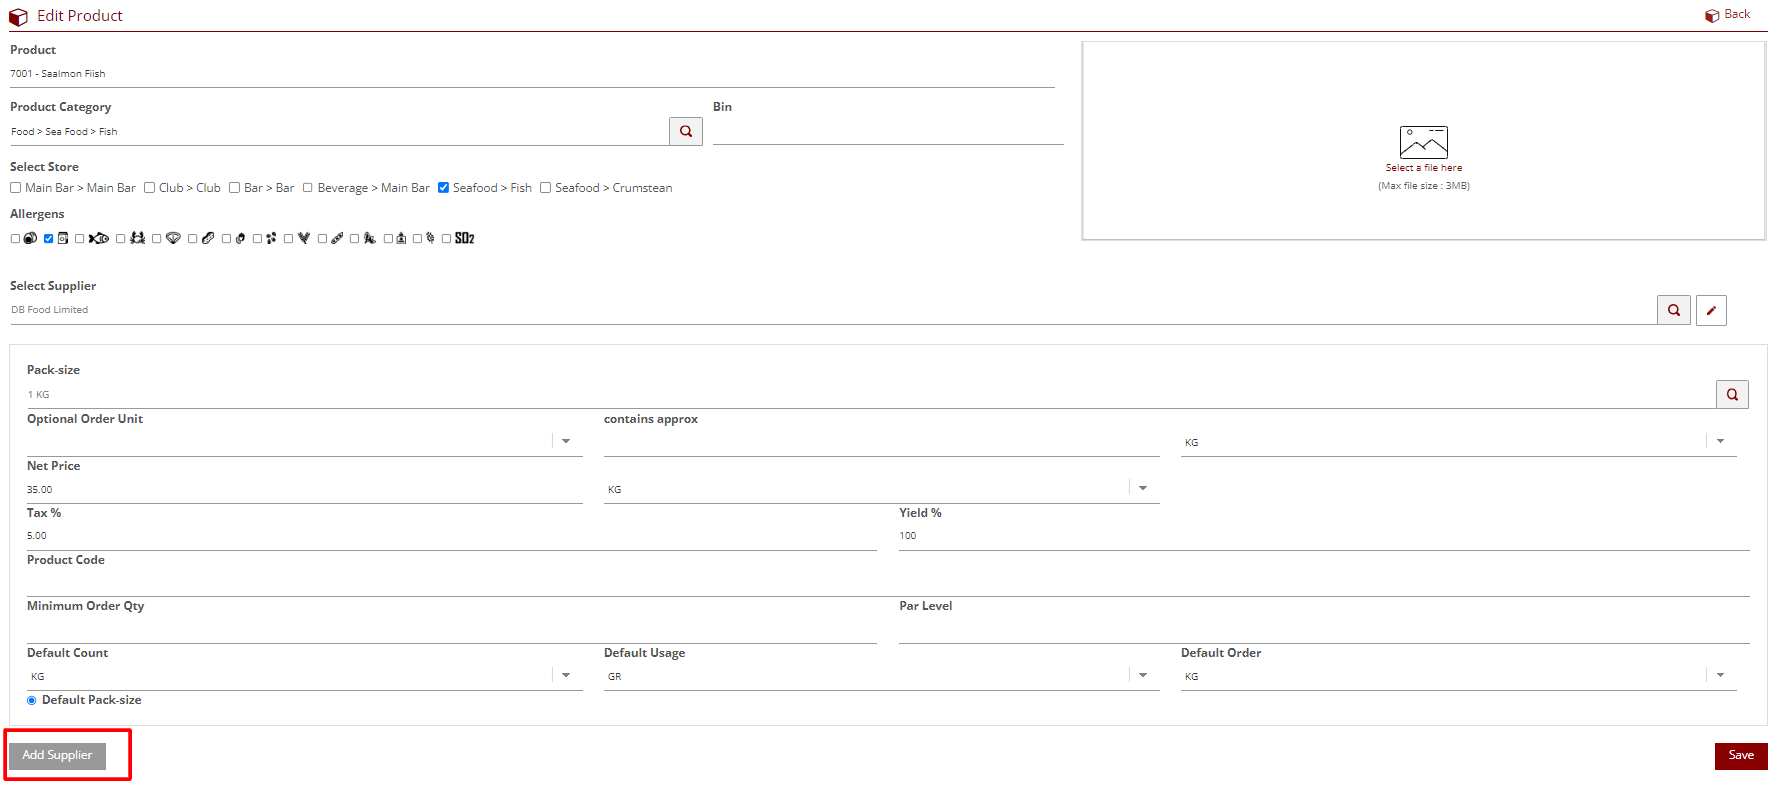The image size is (1776, 792).
Task: Uncheck the Seafood > Fish store checkbox
Action: tap(444, 188)
